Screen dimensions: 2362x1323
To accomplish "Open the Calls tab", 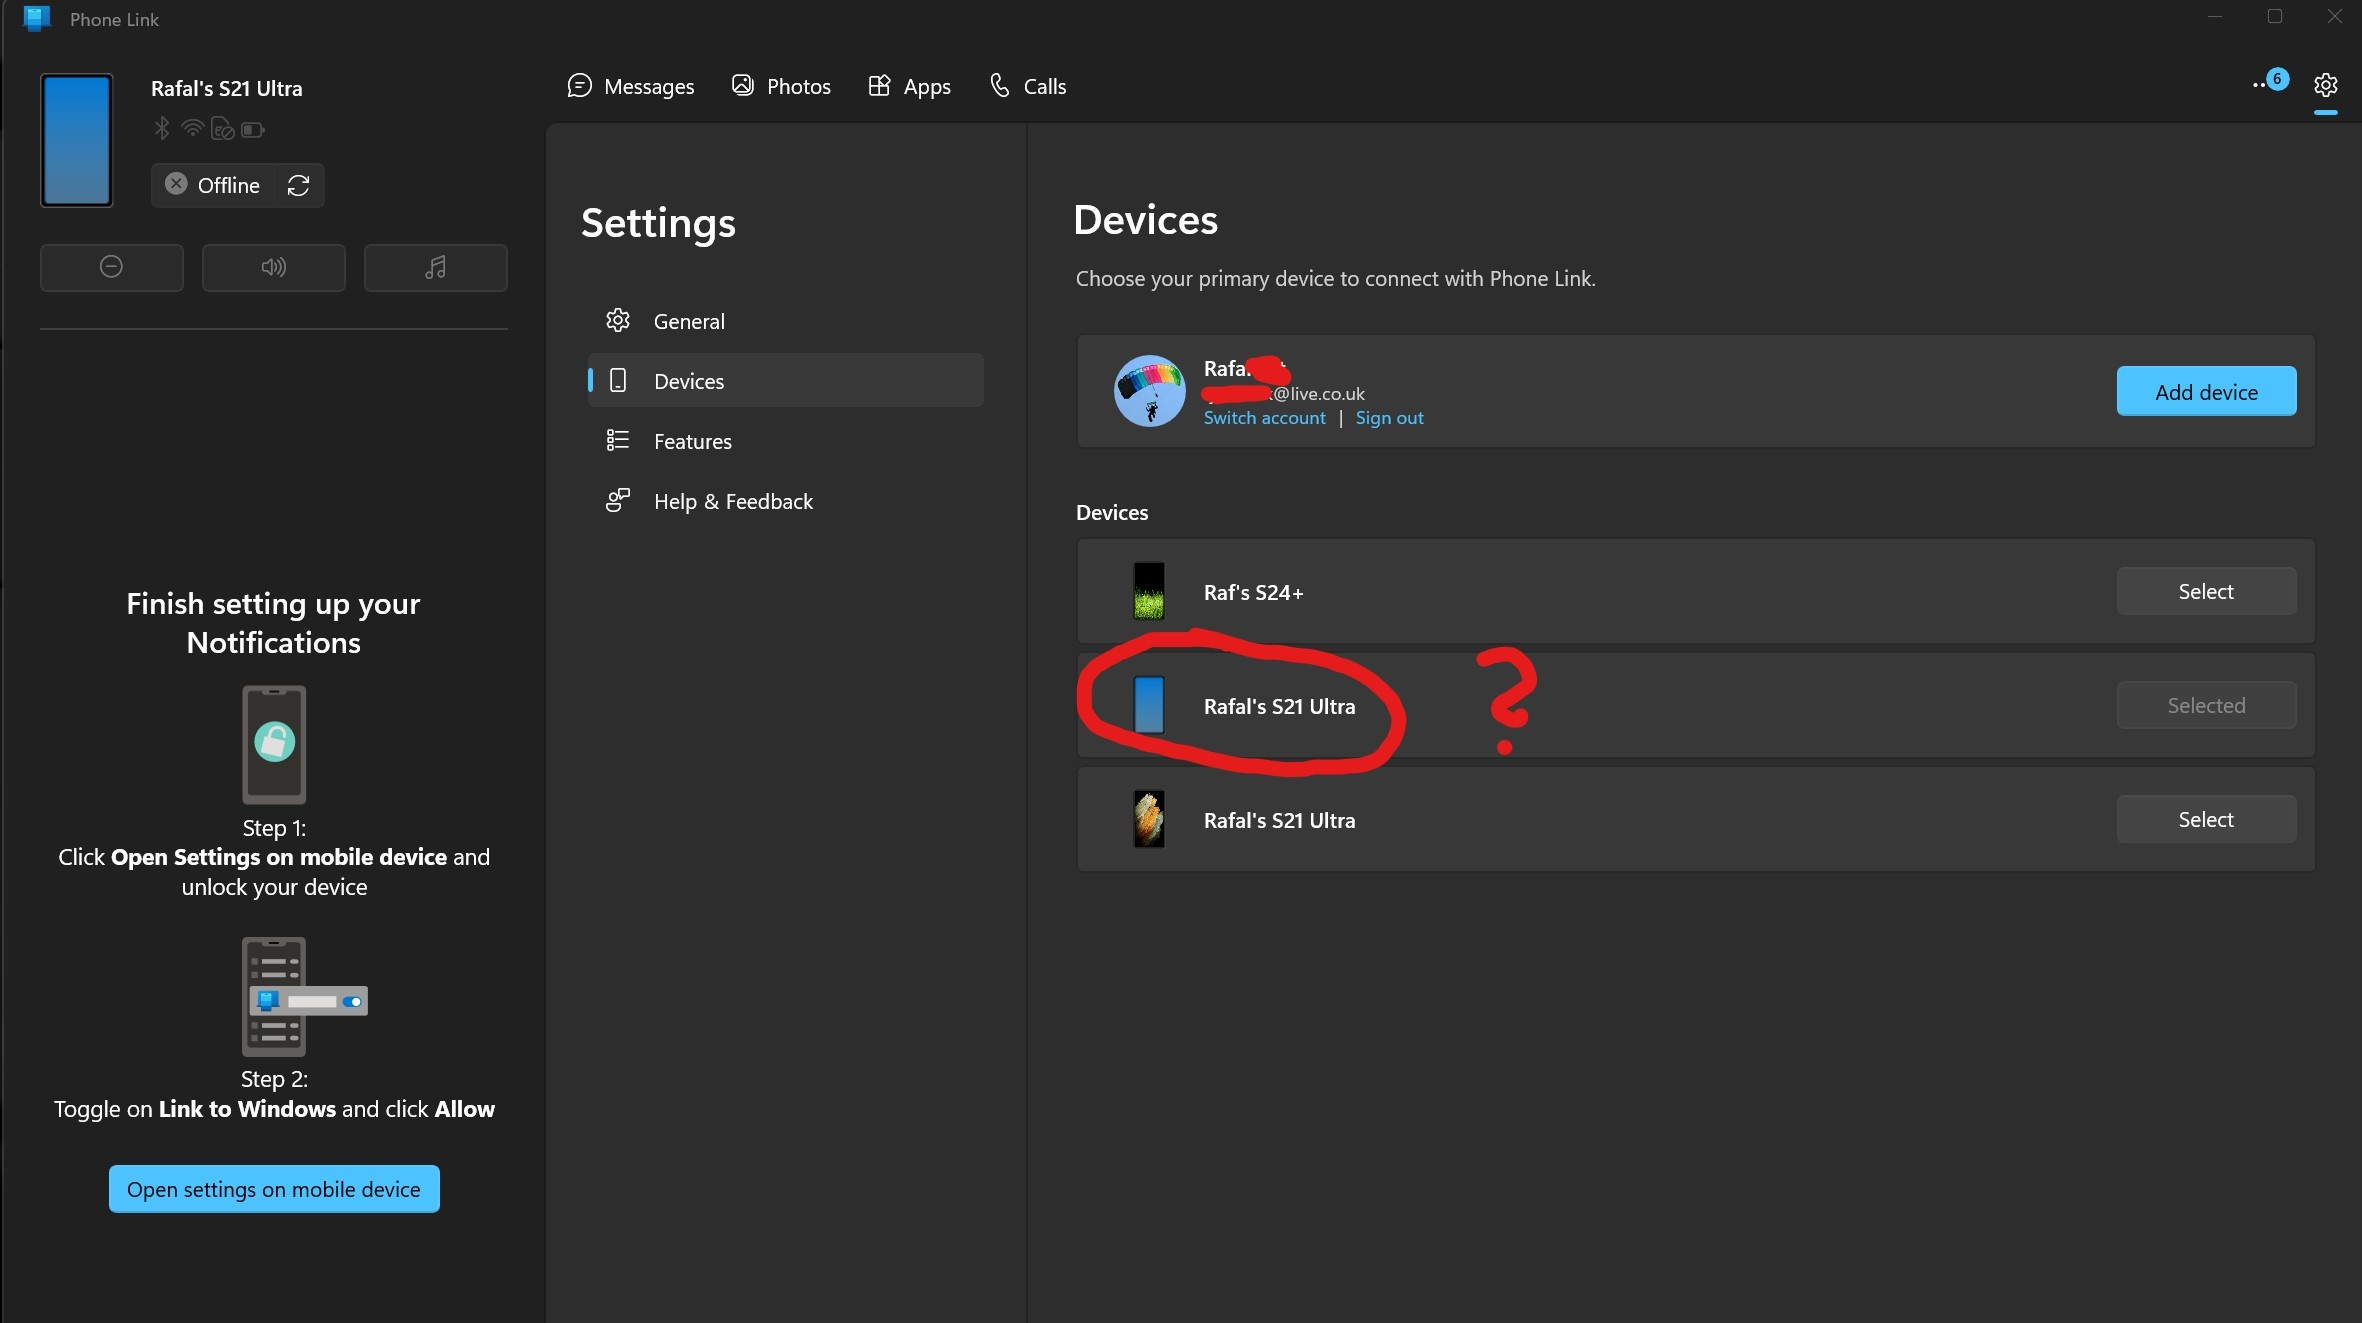I will pos(1027,87).
